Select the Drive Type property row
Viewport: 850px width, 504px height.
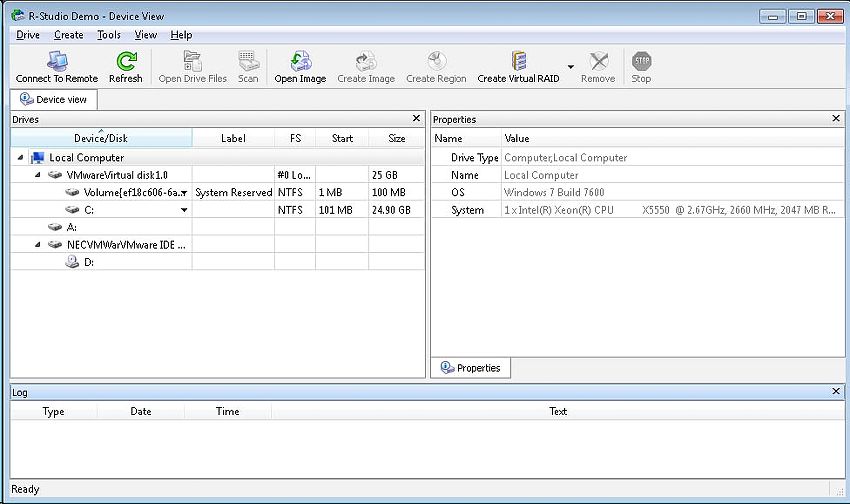638,158
